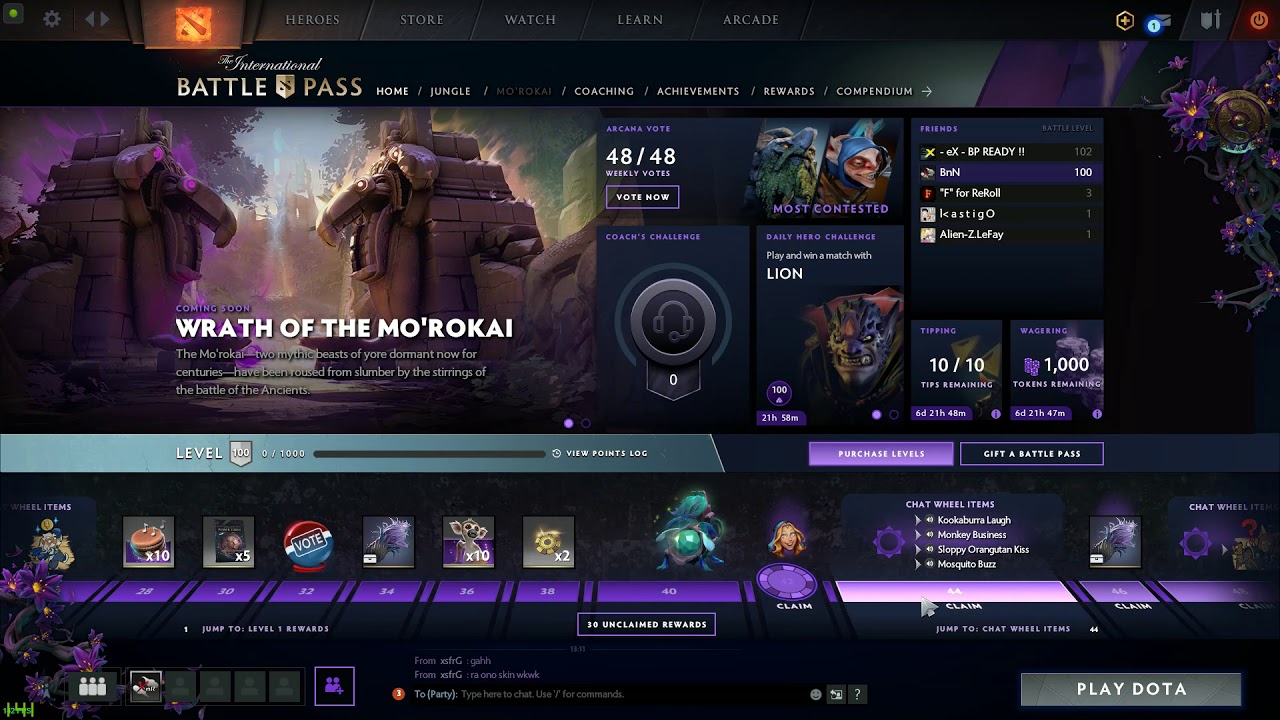This screenshot has width=1280, height=720.
Task: Expand Battle Pass tabs with right arrow
Action: coord(927,91)
